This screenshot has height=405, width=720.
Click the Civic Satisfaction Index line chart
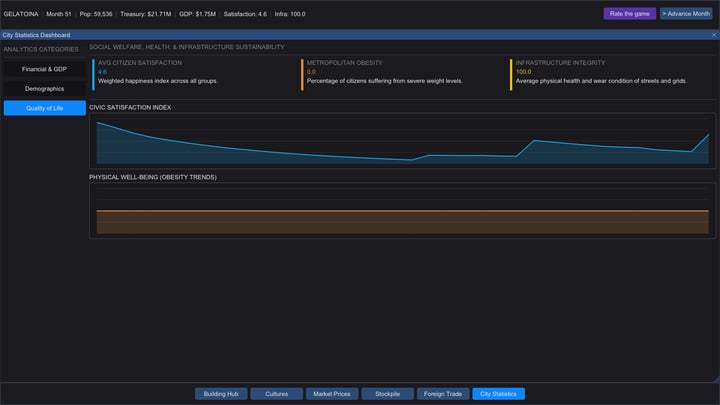tap(402, 141)
